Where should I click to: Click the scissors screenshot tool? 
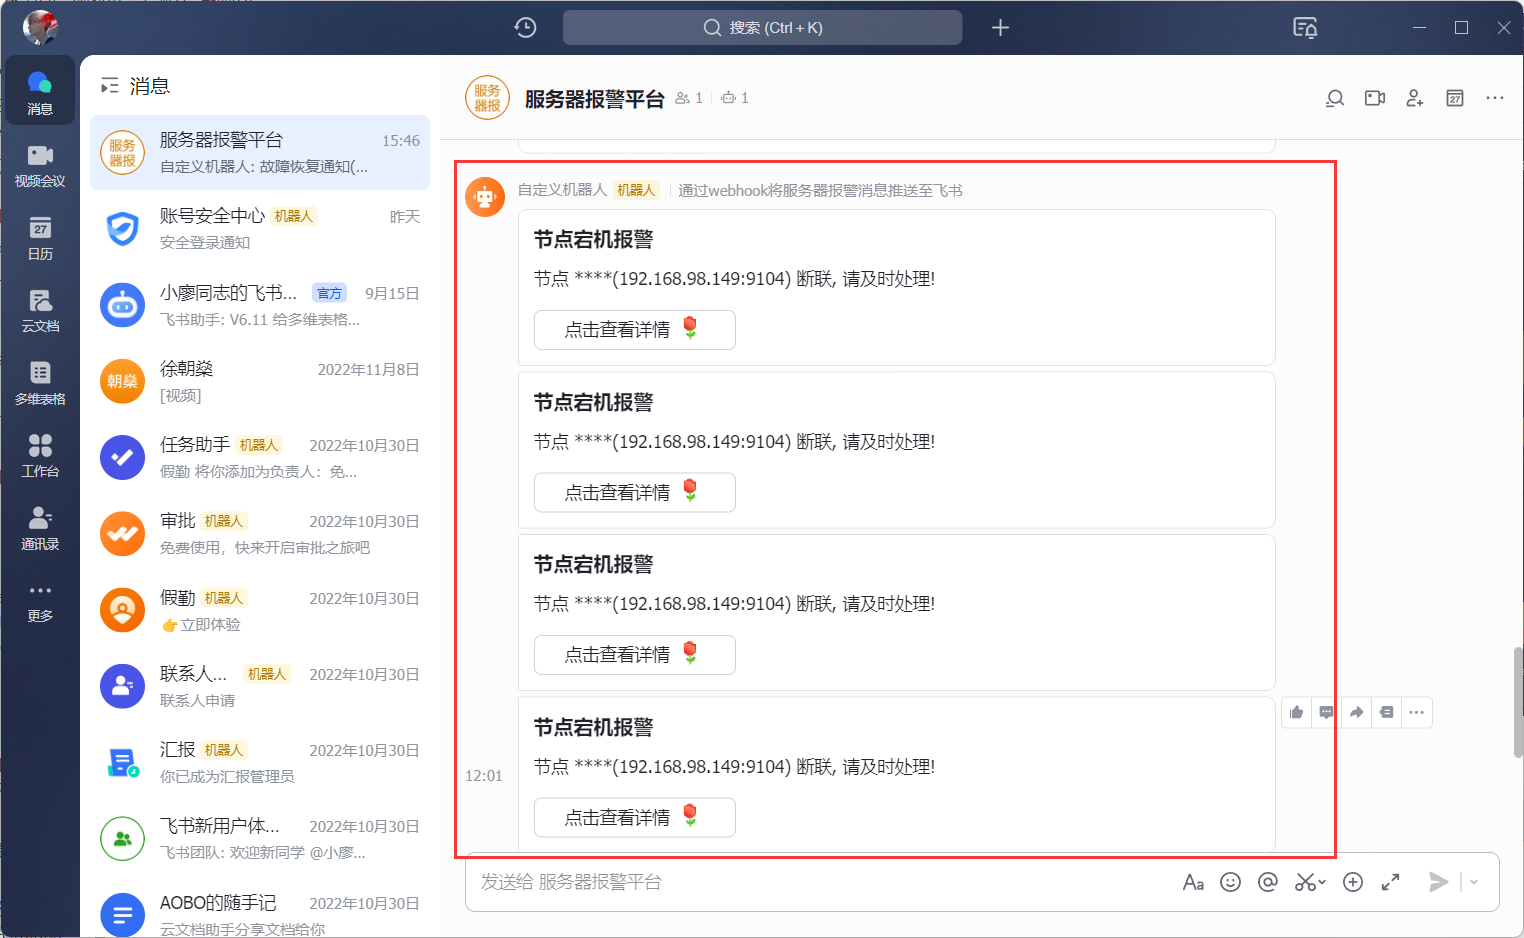coord(1304,882)
